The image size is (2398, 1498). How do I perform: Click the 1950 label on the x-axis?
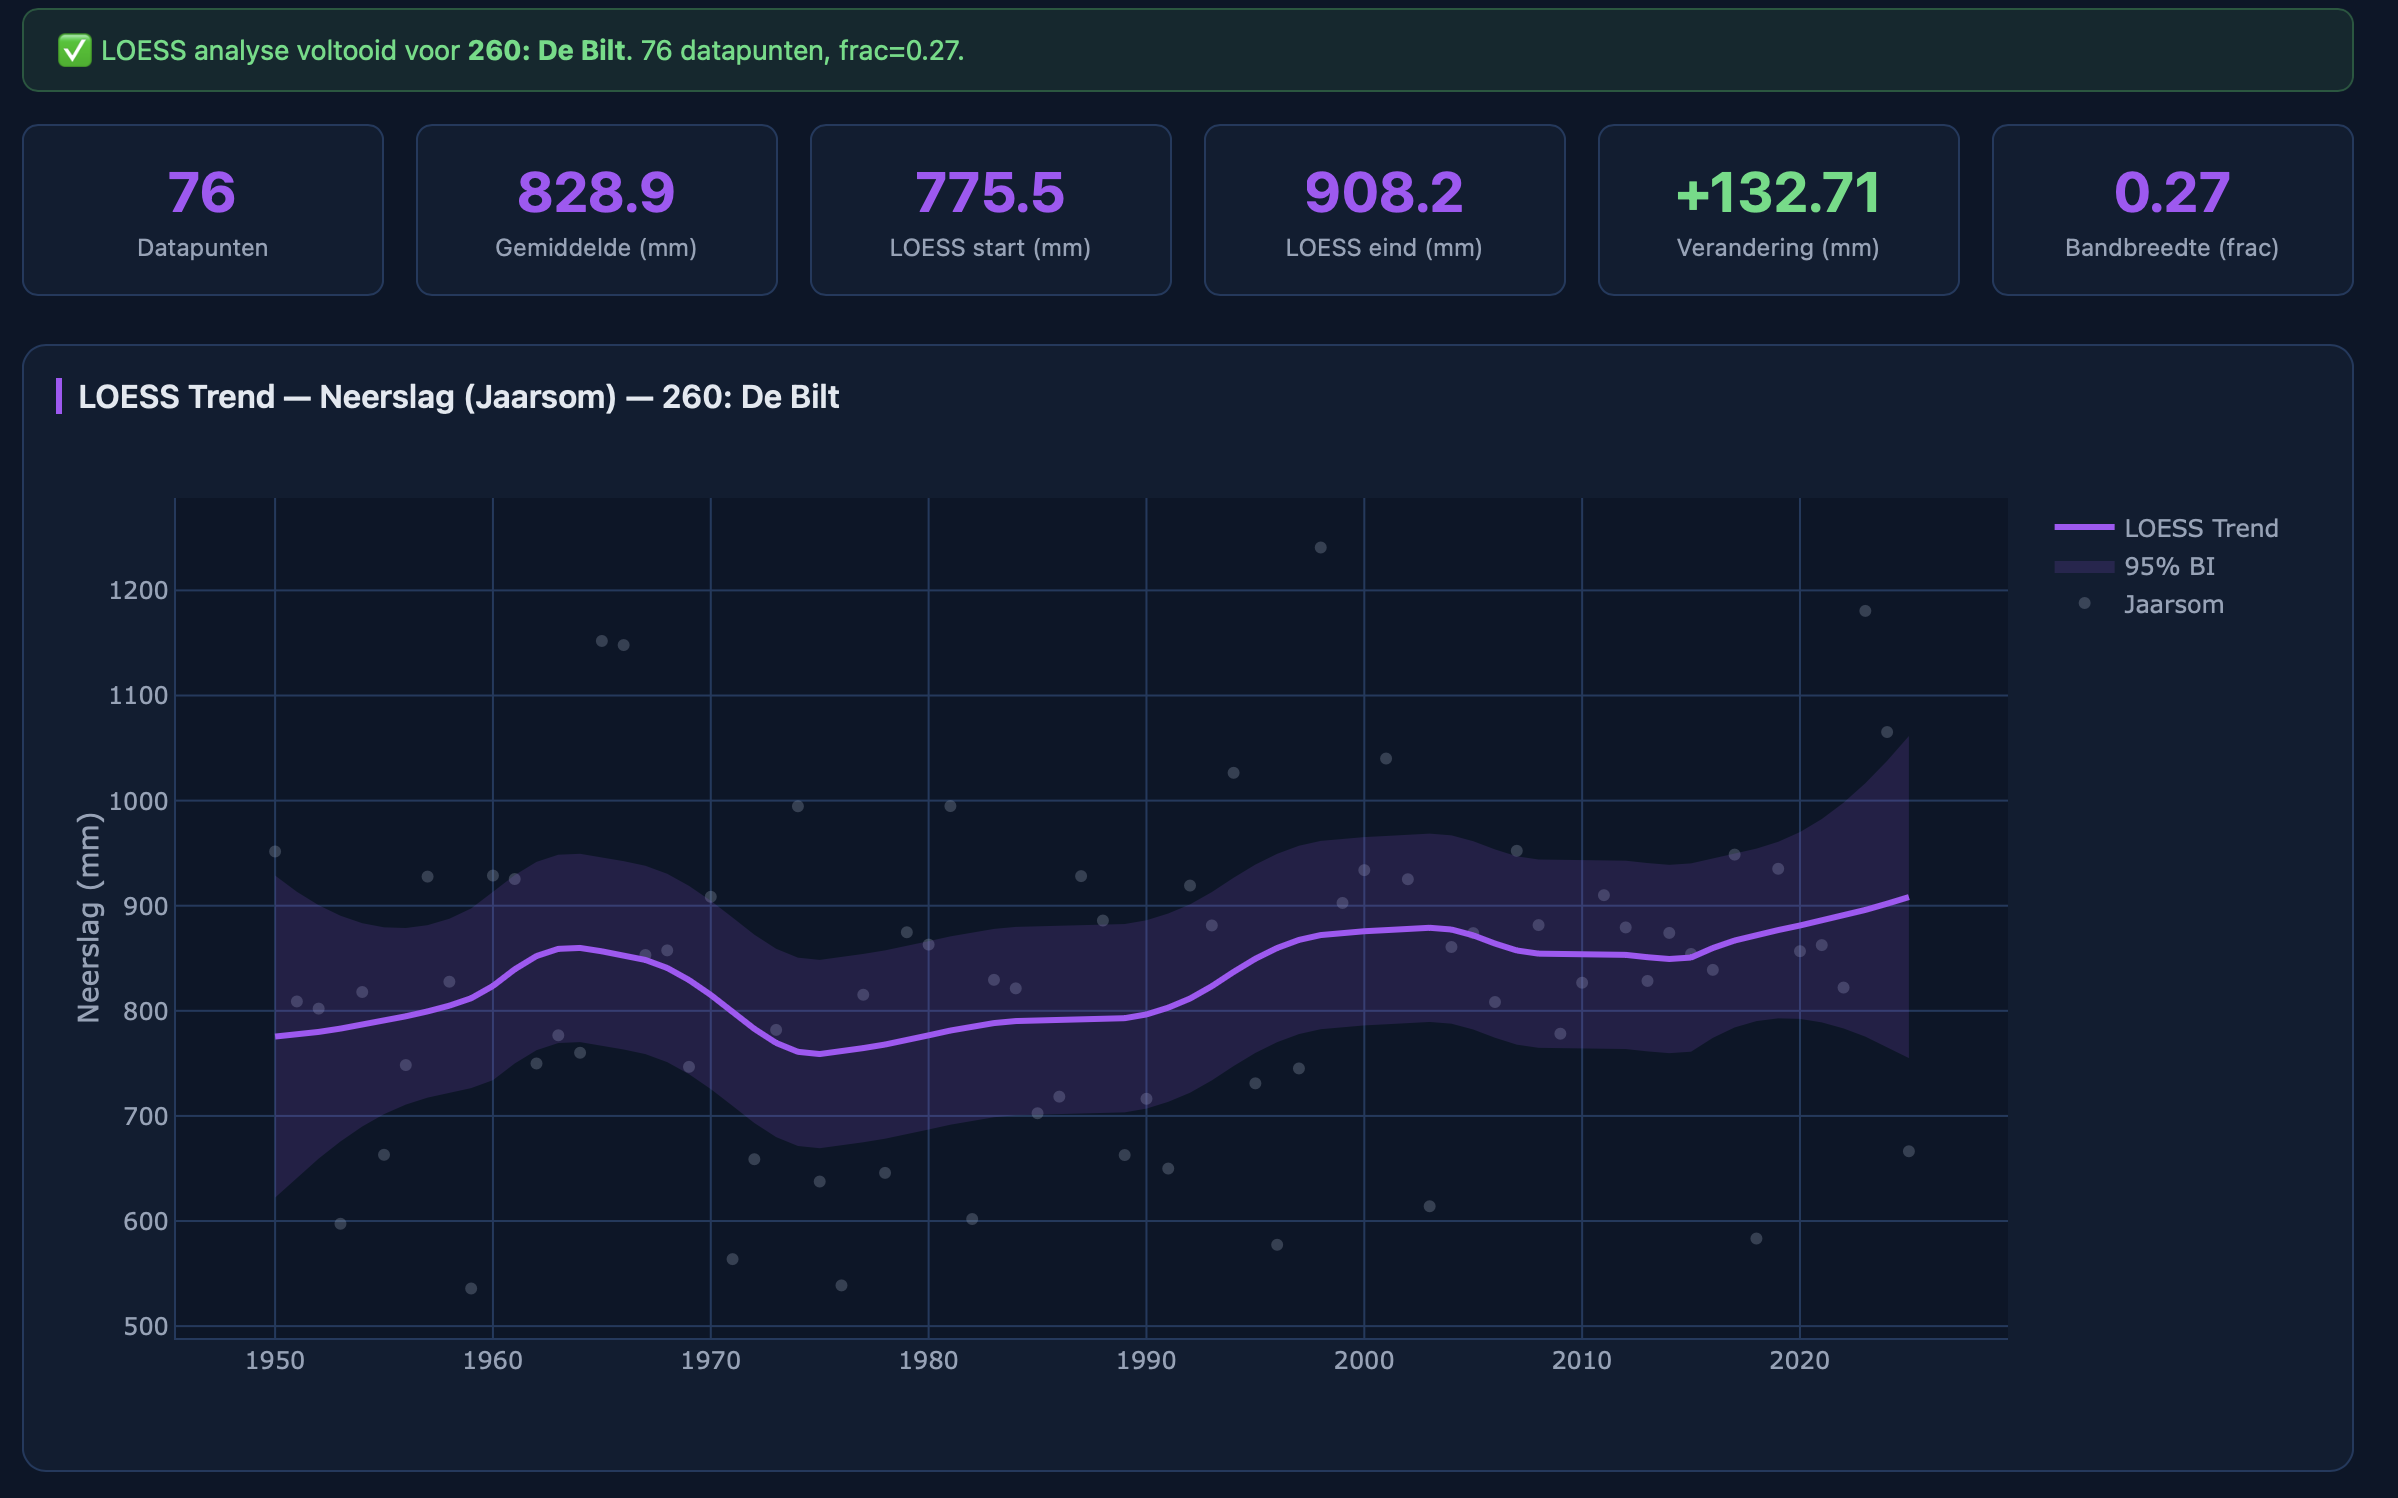pyautogui.click(x=275, y=1360)
